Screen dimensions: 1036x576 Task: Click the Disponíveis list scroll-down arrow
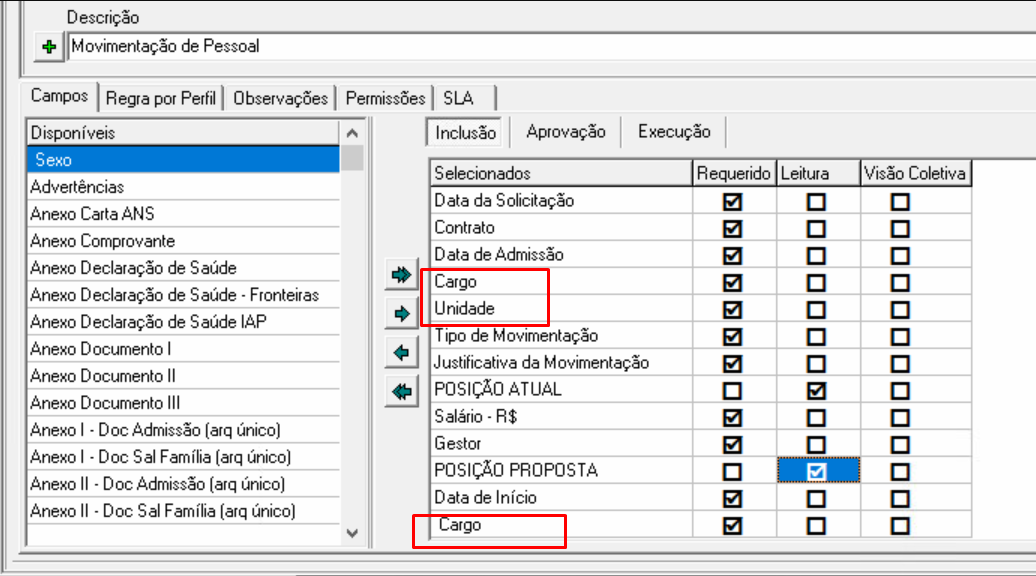pyautogui.click(x=351, y=534)
